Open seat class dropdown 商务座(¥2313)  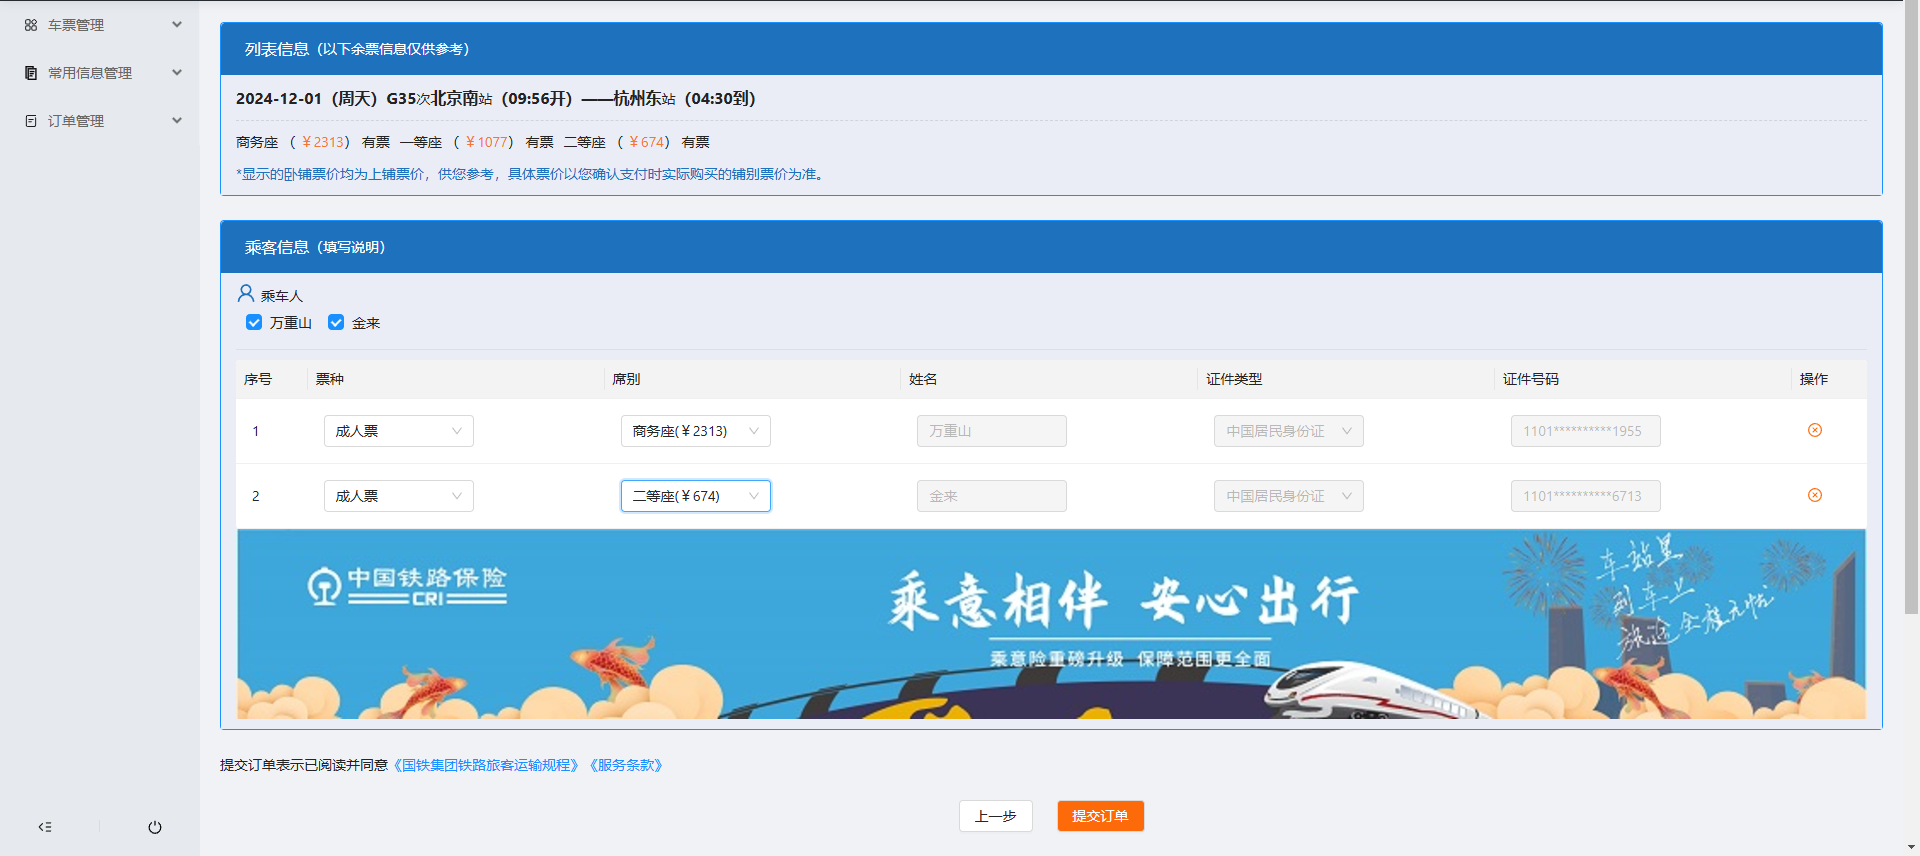(696, 431)
